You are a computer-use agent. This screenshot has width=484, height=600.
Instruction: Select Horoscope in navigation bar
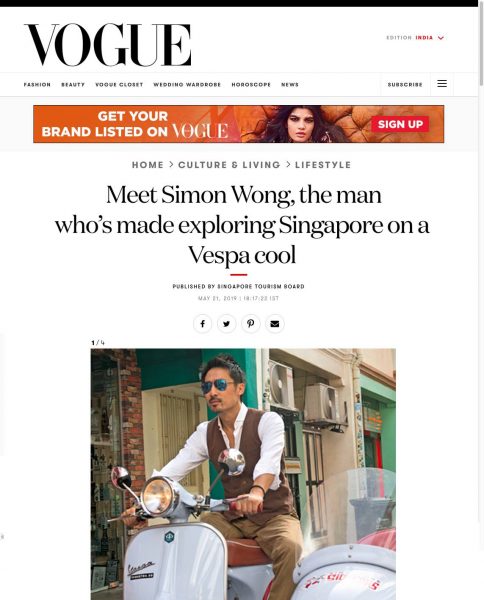pos(251,85)
